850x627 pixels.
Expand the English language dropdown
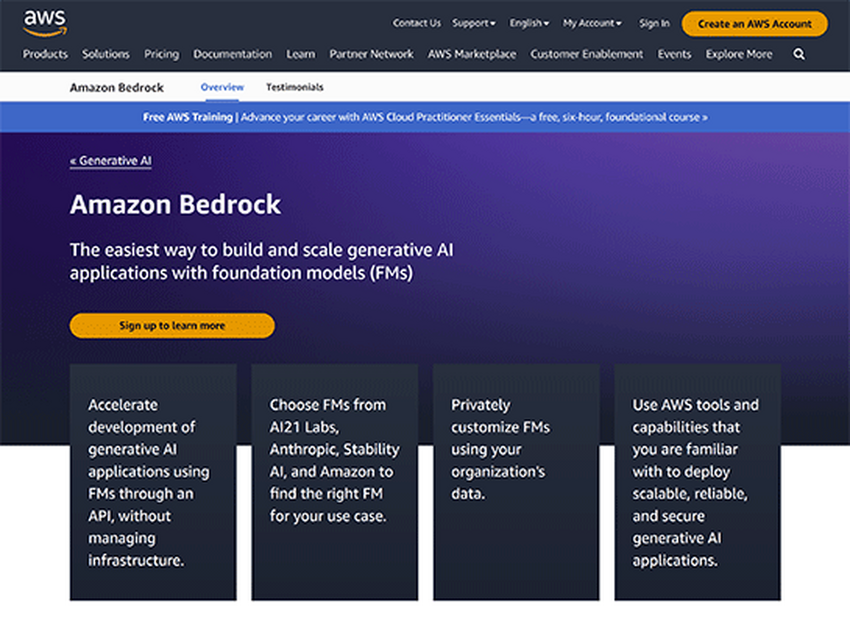529,23
